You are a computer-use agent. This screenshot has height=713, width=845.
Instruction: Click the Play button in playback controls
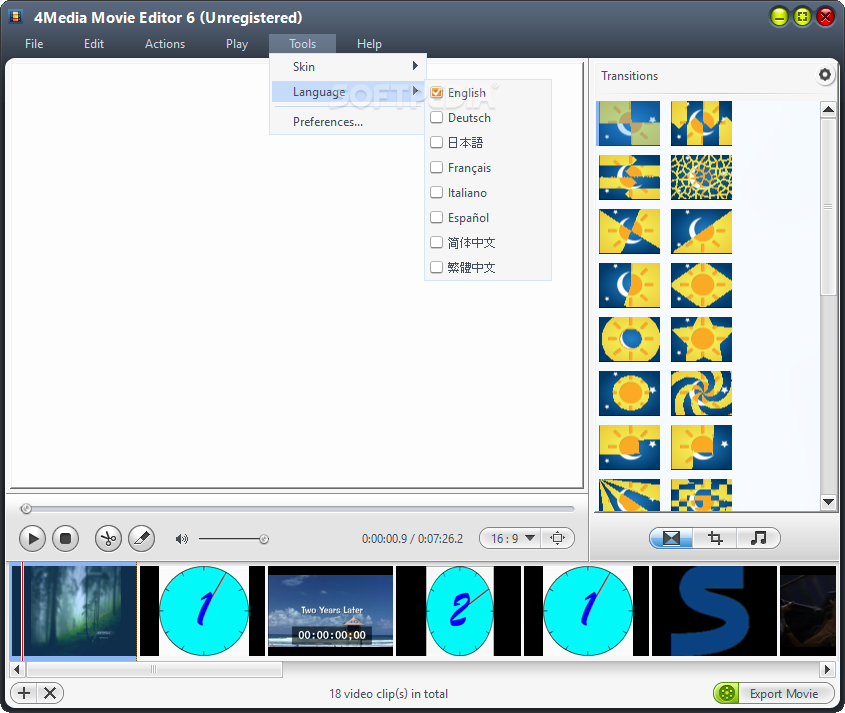tap(32, 538)
